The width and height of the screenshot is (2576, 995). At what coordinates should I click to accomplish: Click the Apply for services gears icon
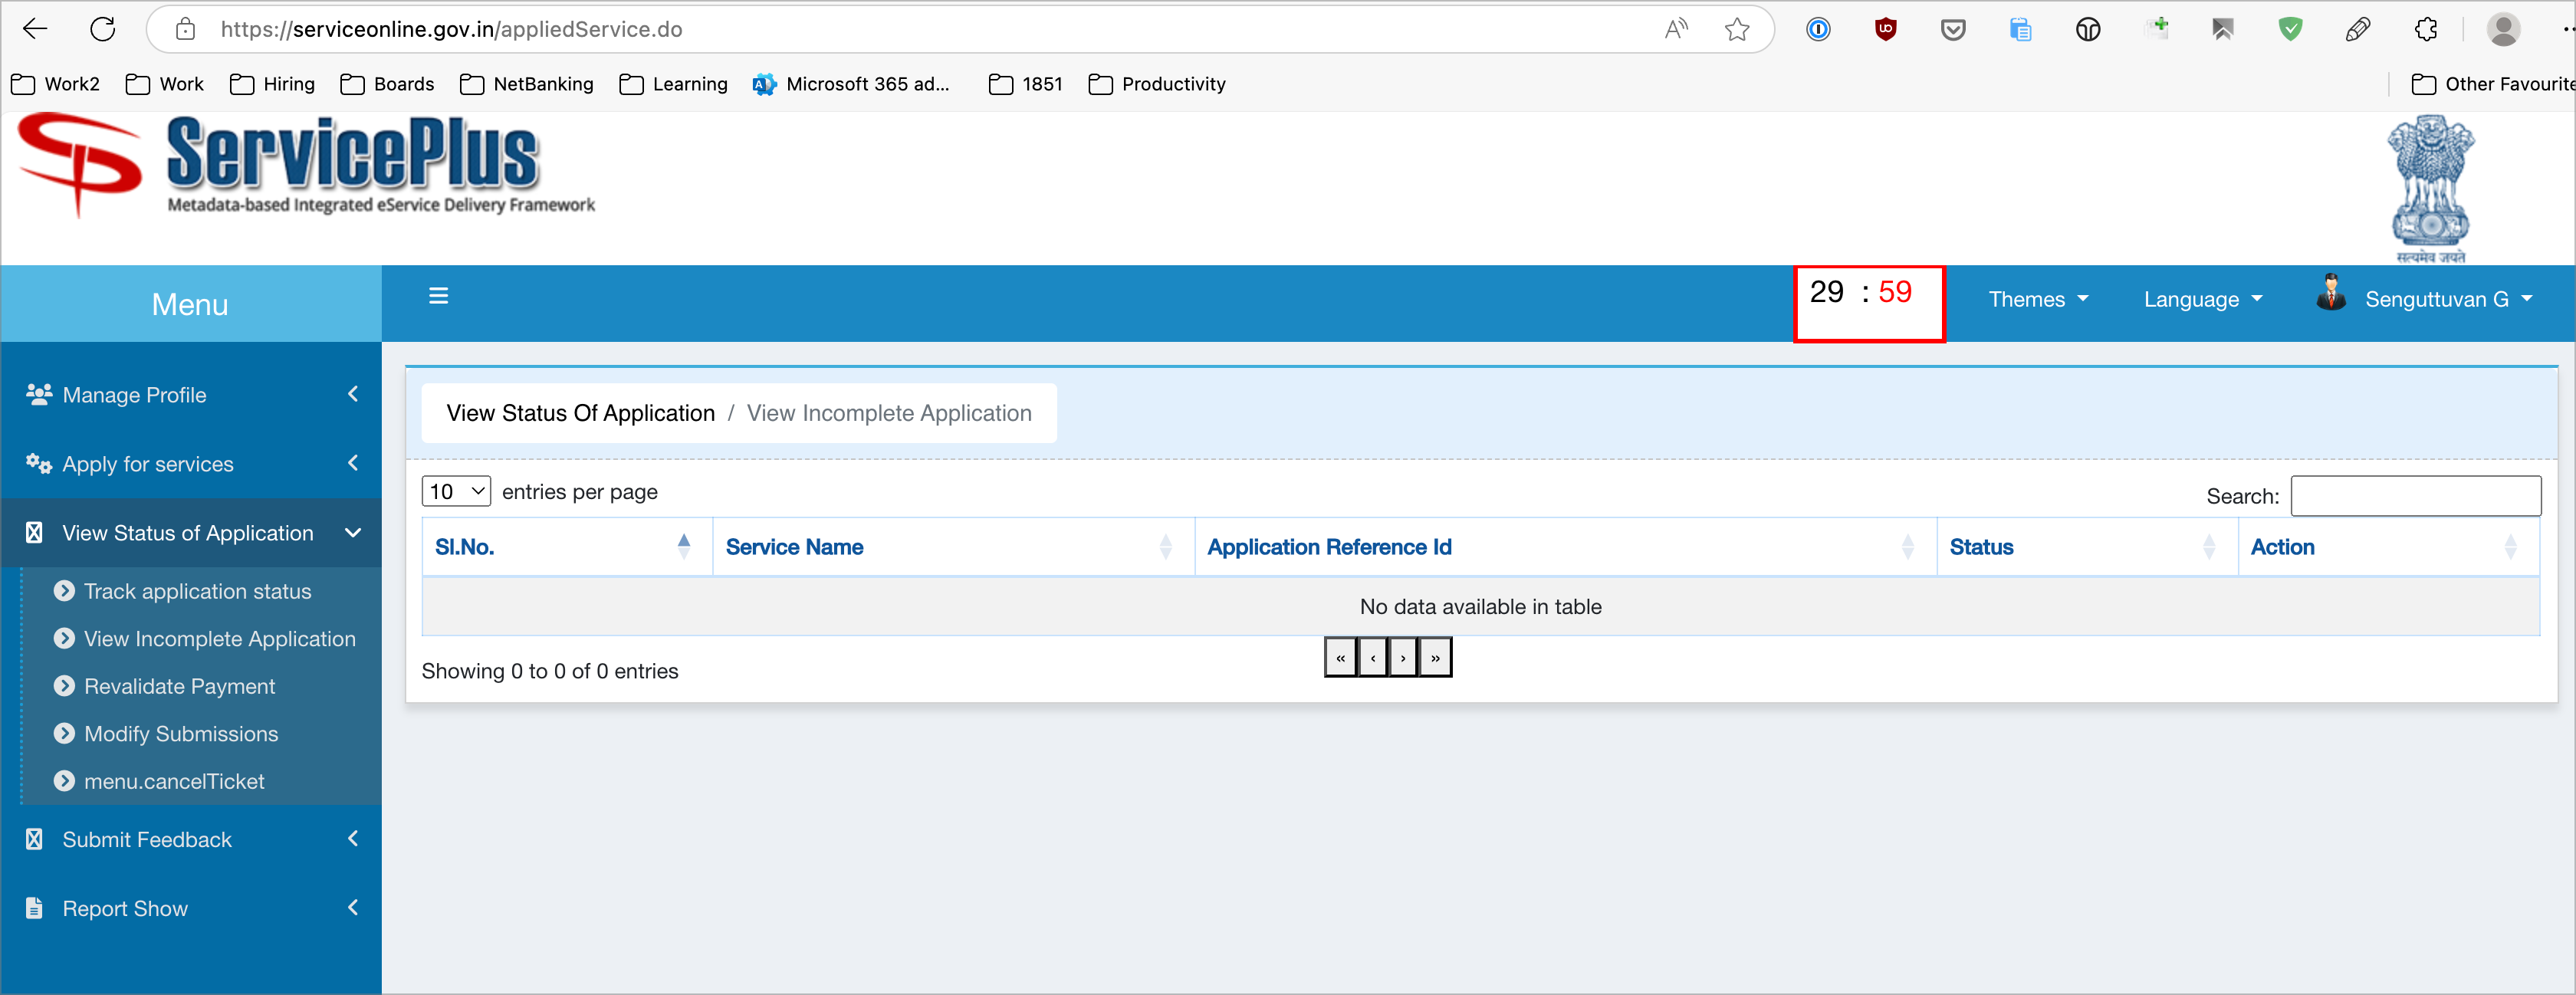click(x=38, y=463)
